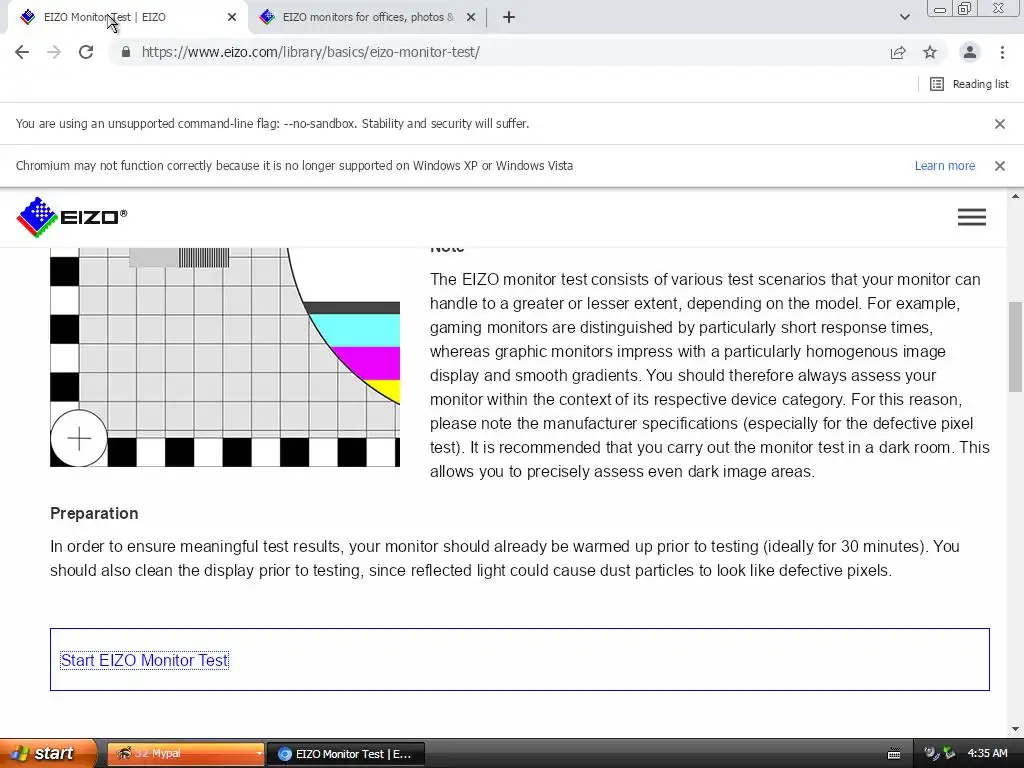Close the EIZO monitors for offices tab
This screenshot has width=1024, height=768.
tap(471, 17)
